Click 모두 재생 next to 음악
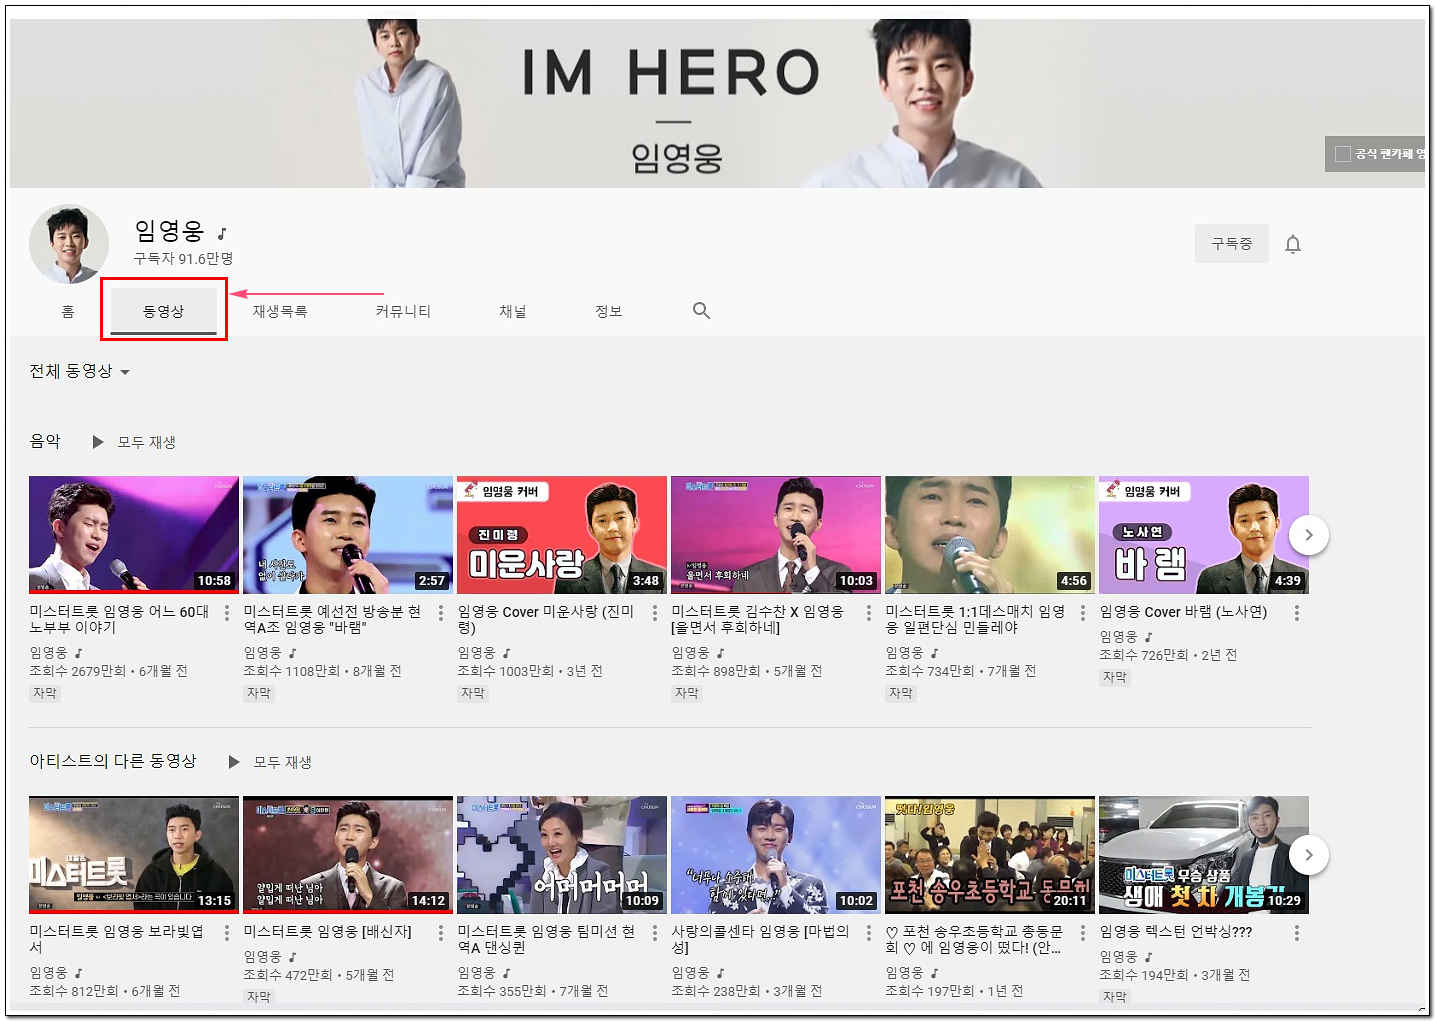This screenshot has height=1021, width=1435. click(147, 442)
